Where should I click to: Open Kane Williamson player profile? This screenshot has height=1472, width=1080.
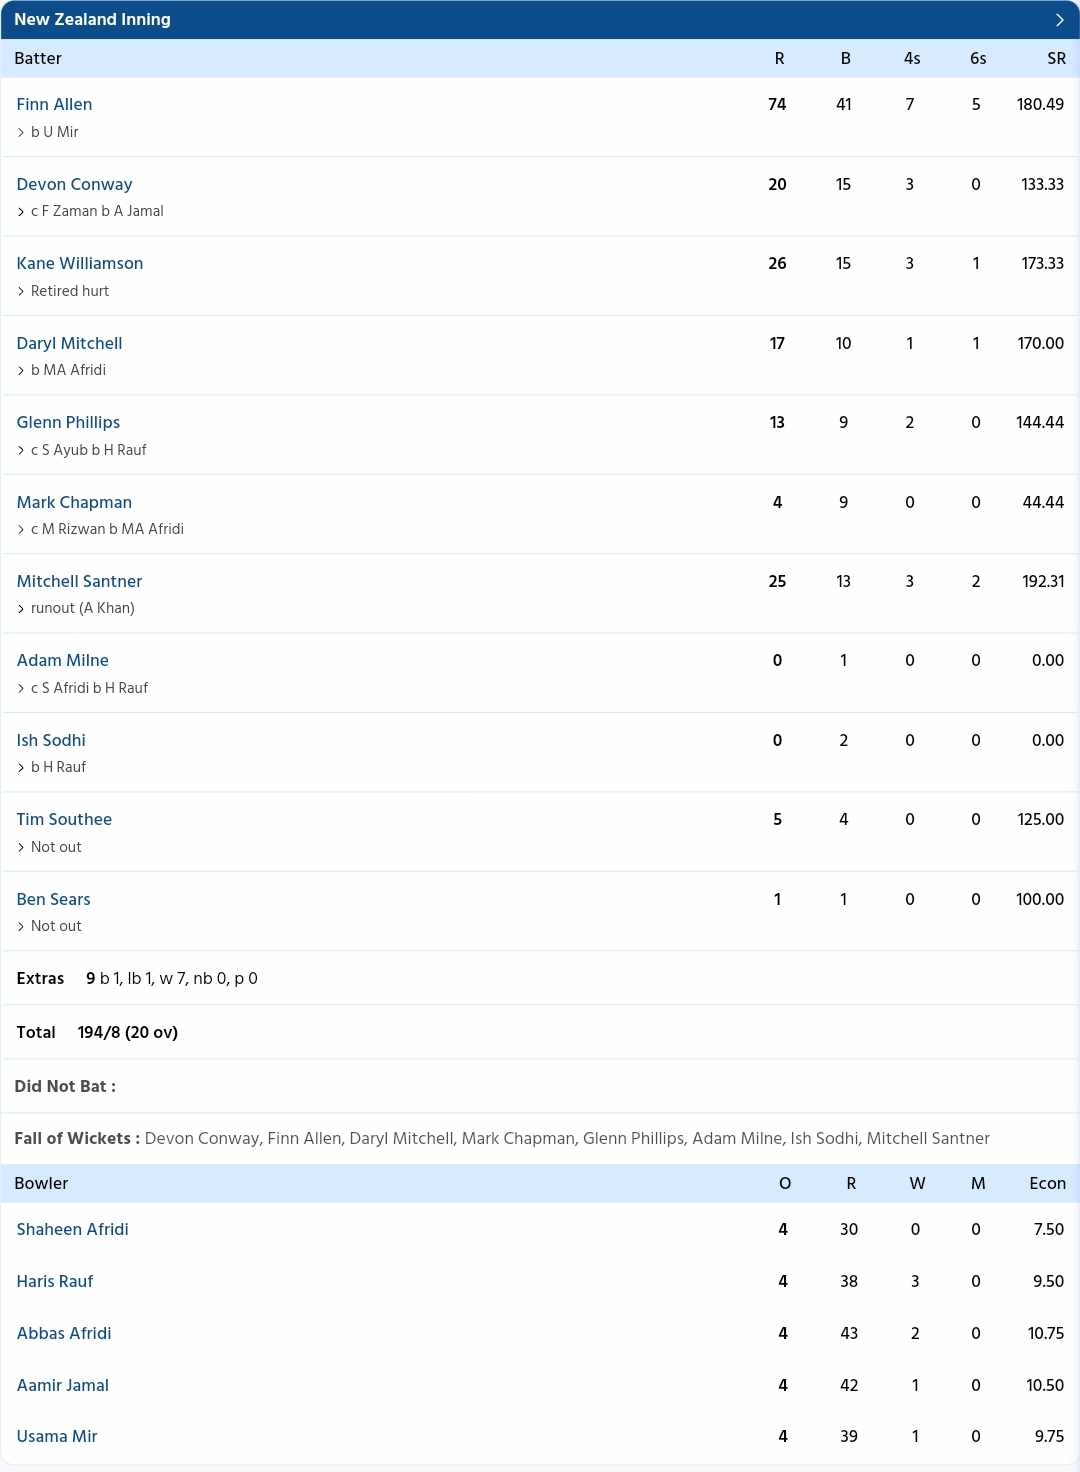coord(80,263)
